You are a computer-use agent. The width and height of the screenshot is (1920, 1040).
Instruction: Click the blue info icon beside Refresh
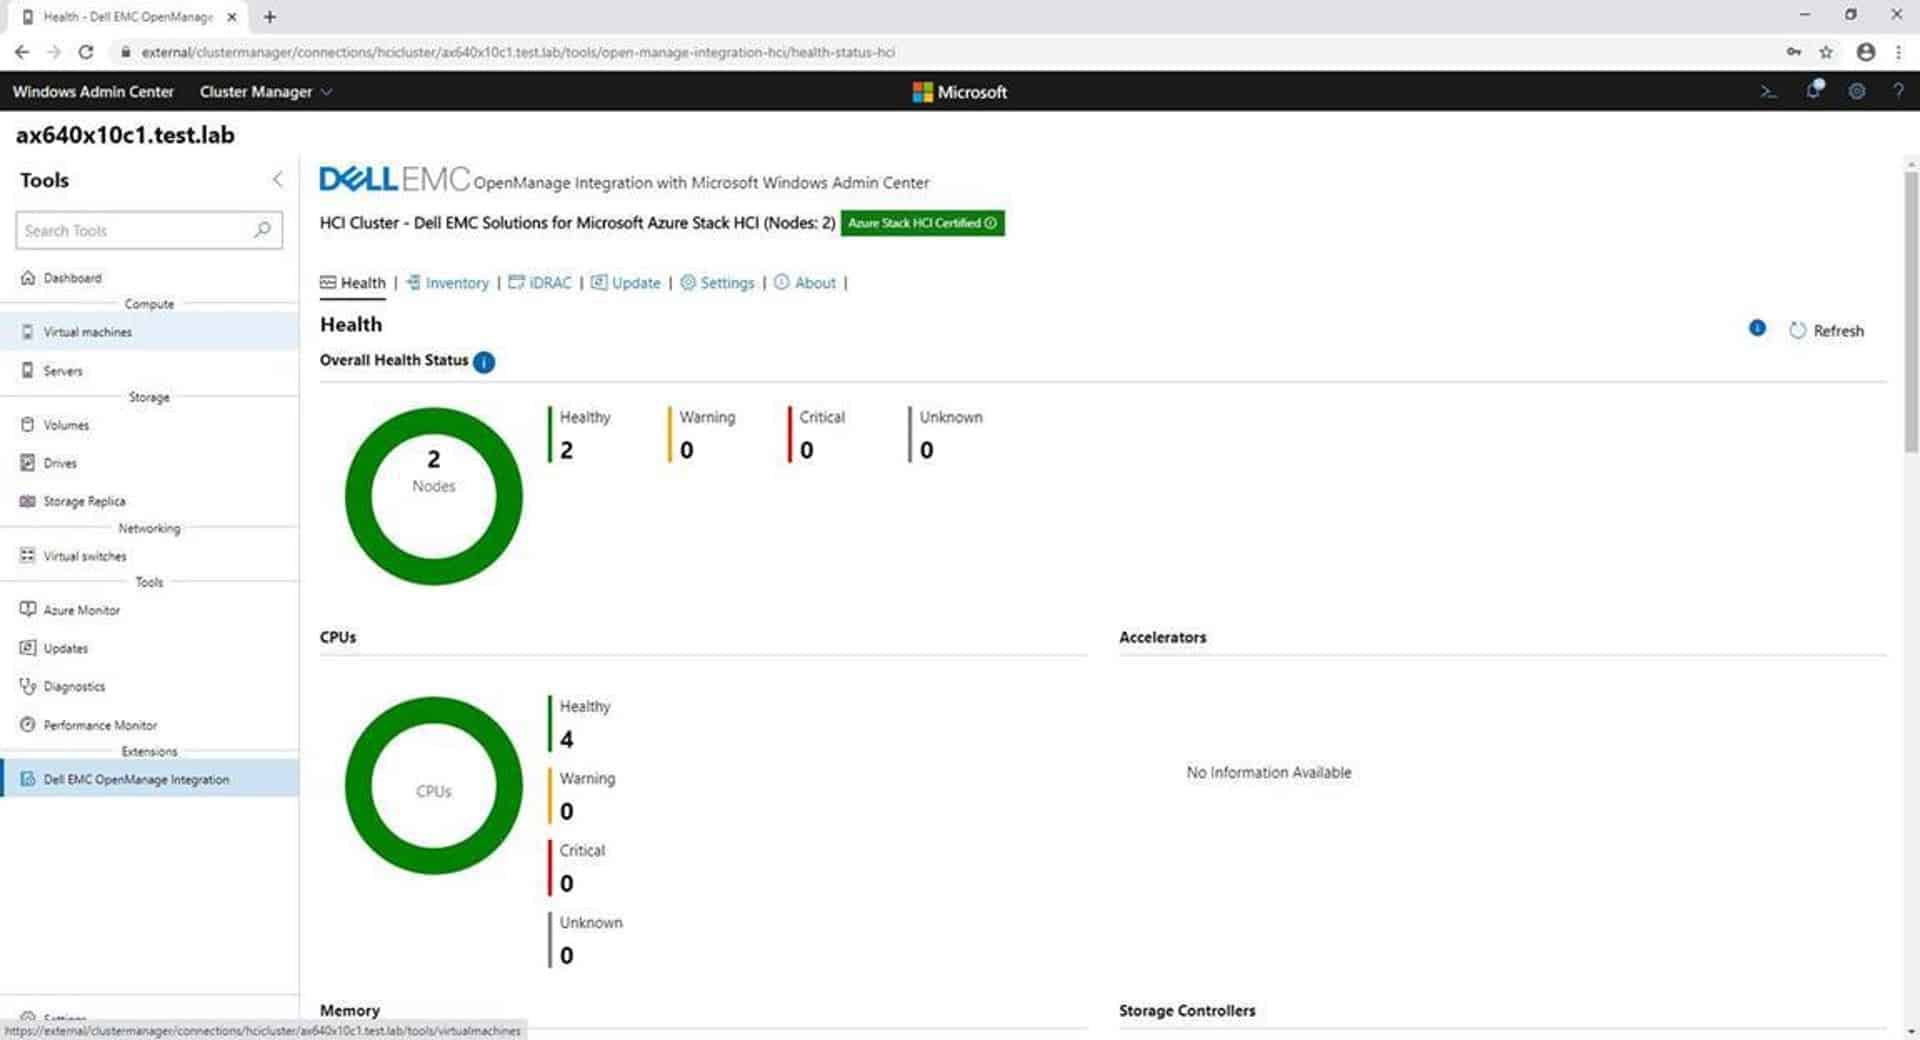tap(1757, 328)
